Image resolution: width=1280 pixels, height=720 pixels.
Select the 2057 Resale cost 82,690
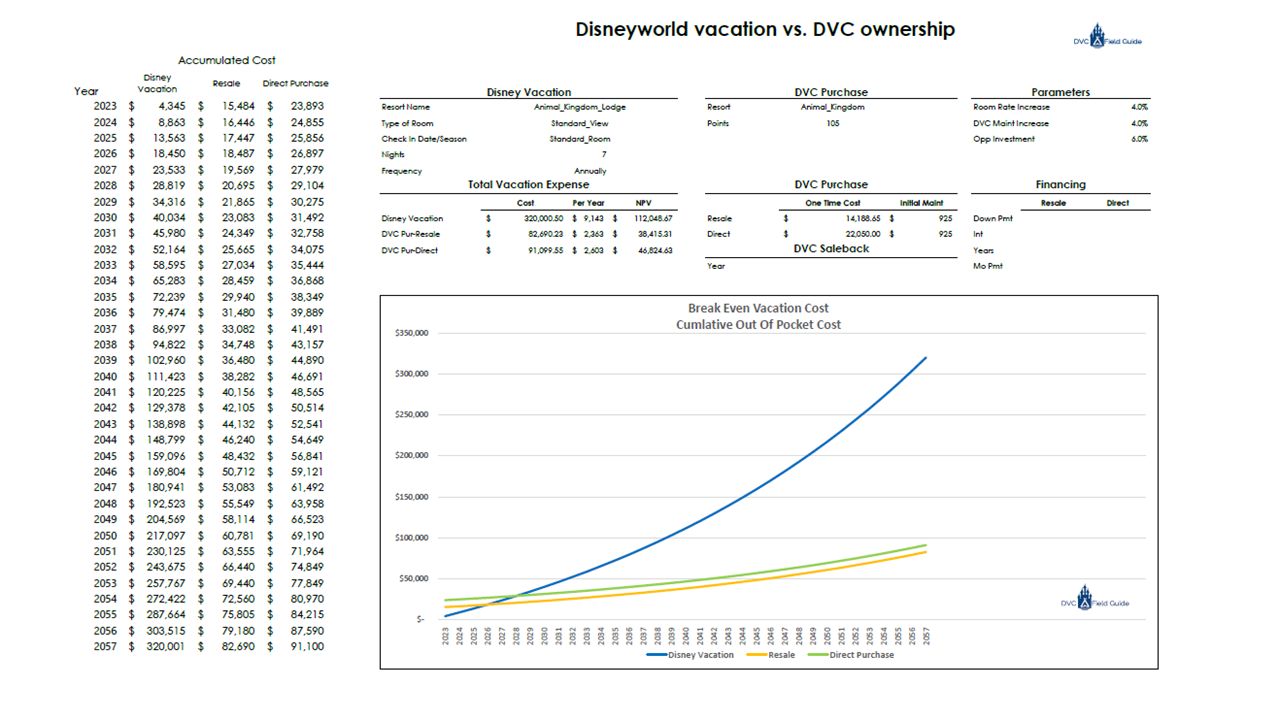239,647
